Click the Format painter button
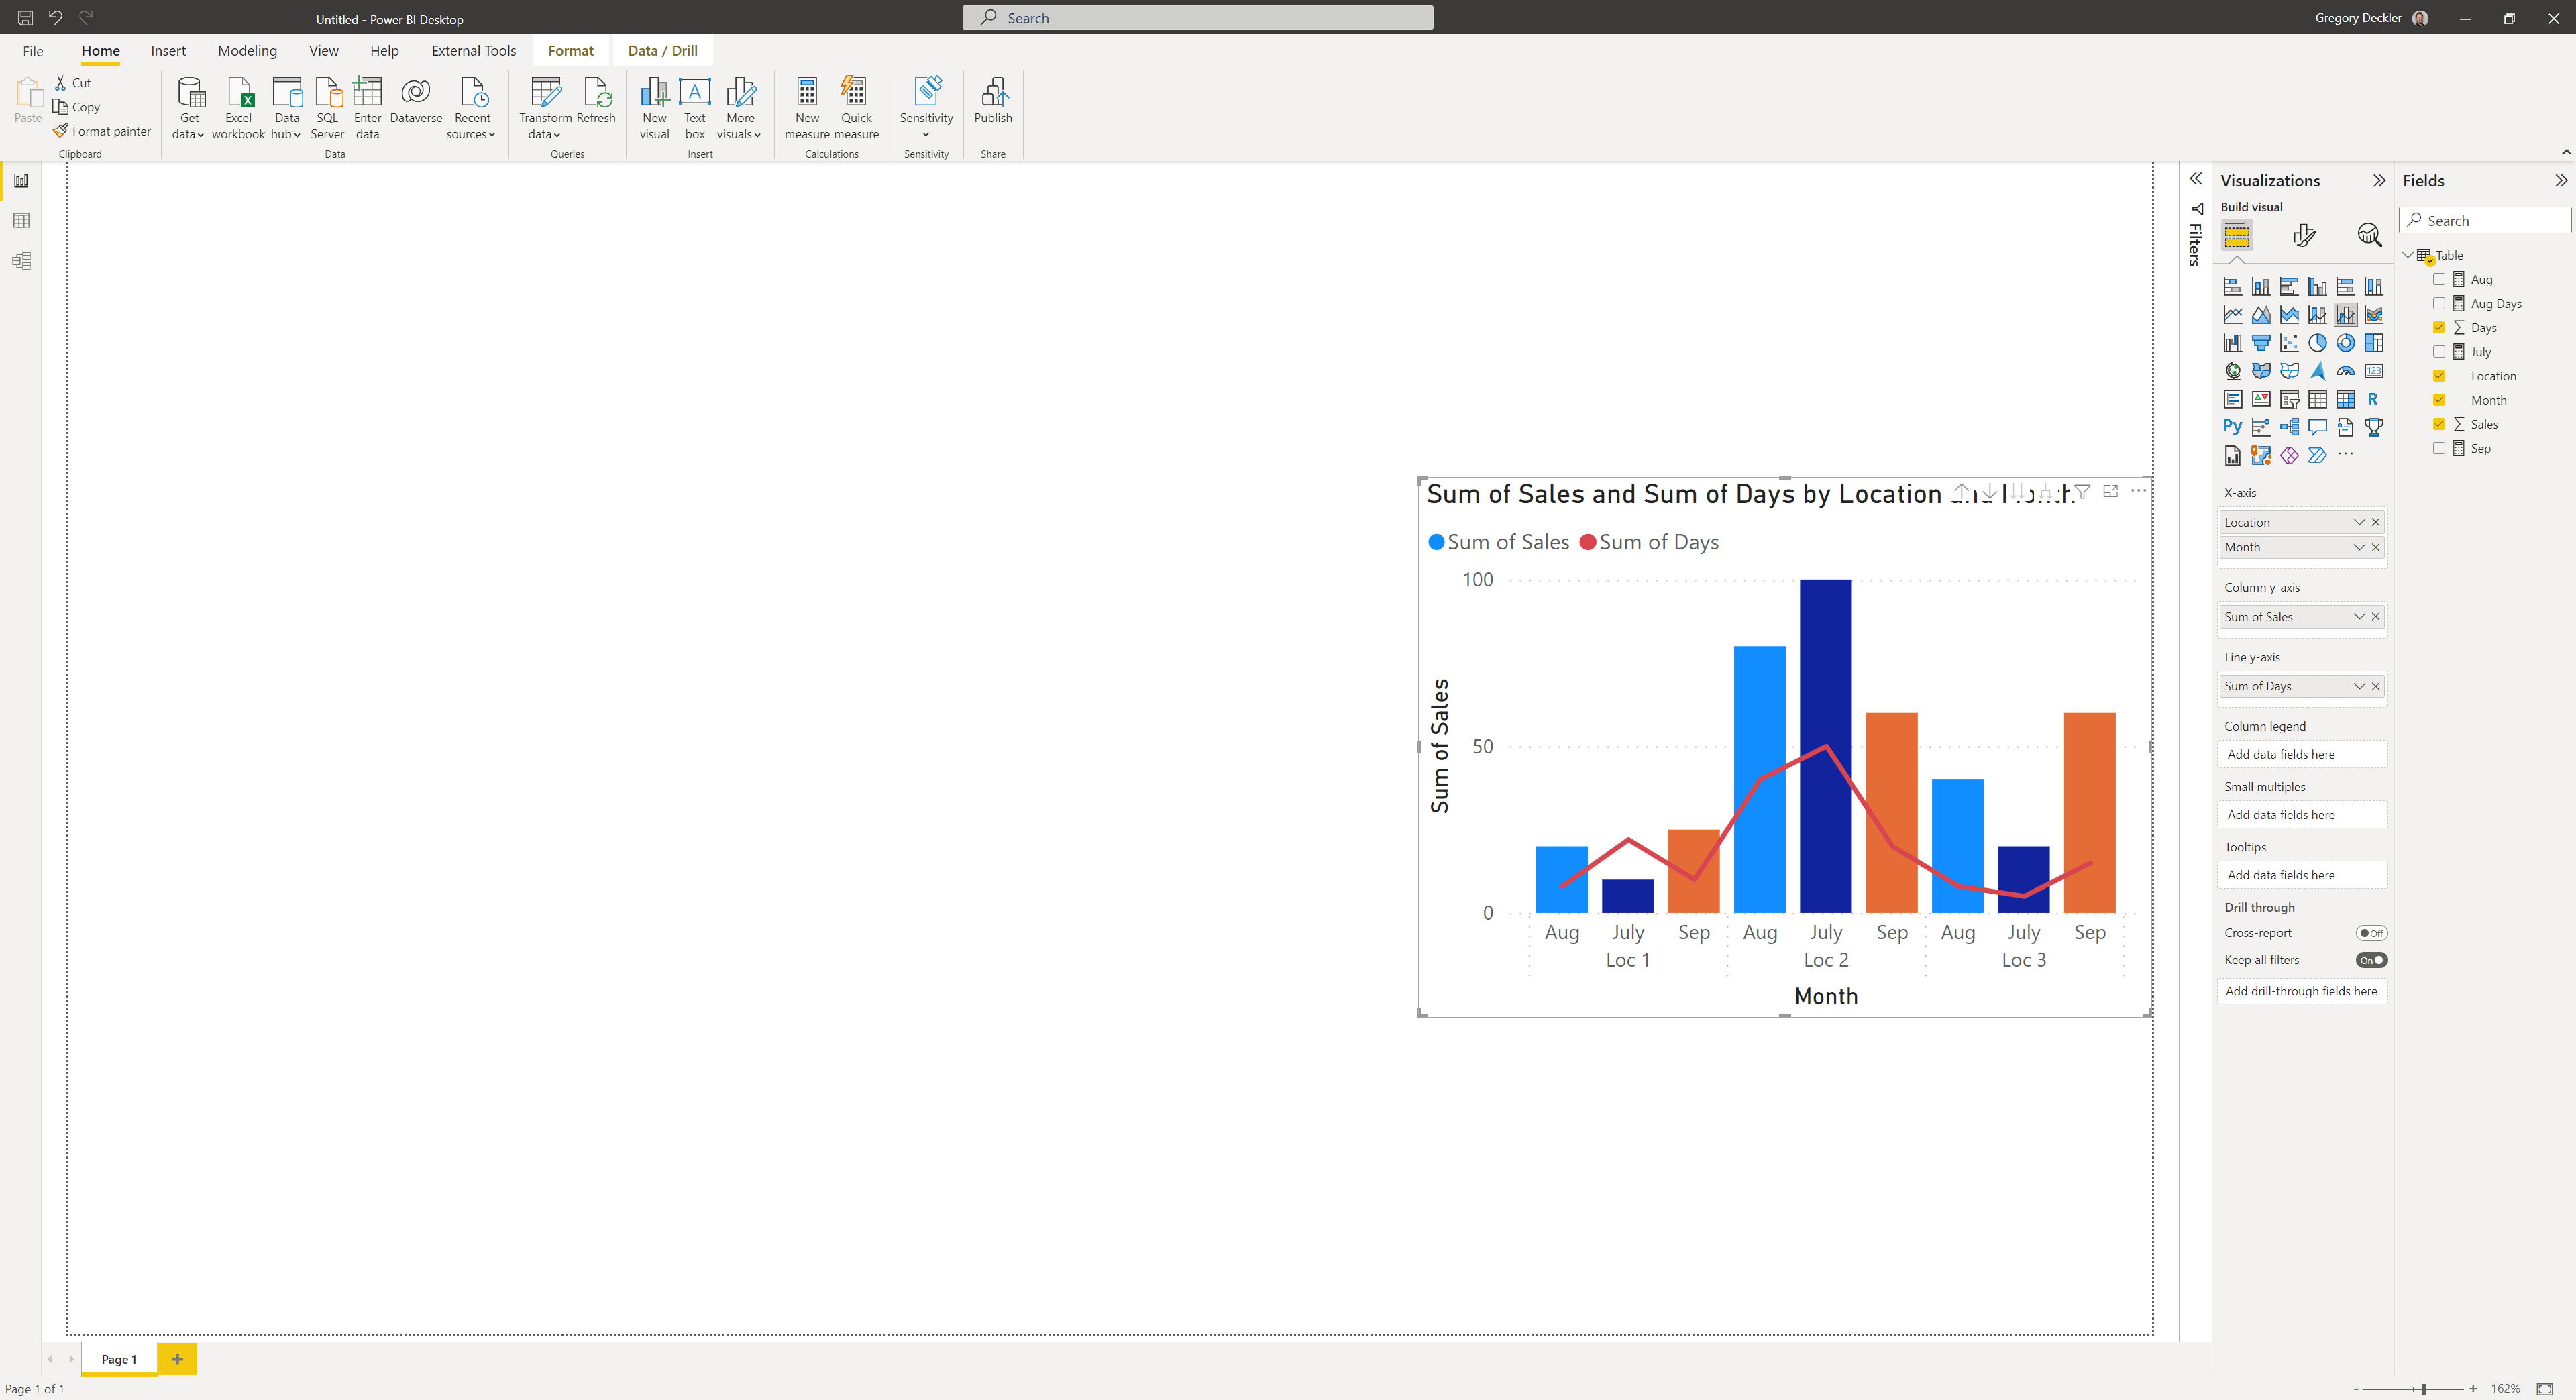Viewport: 2576px width, 1400px height. (103, 131)
